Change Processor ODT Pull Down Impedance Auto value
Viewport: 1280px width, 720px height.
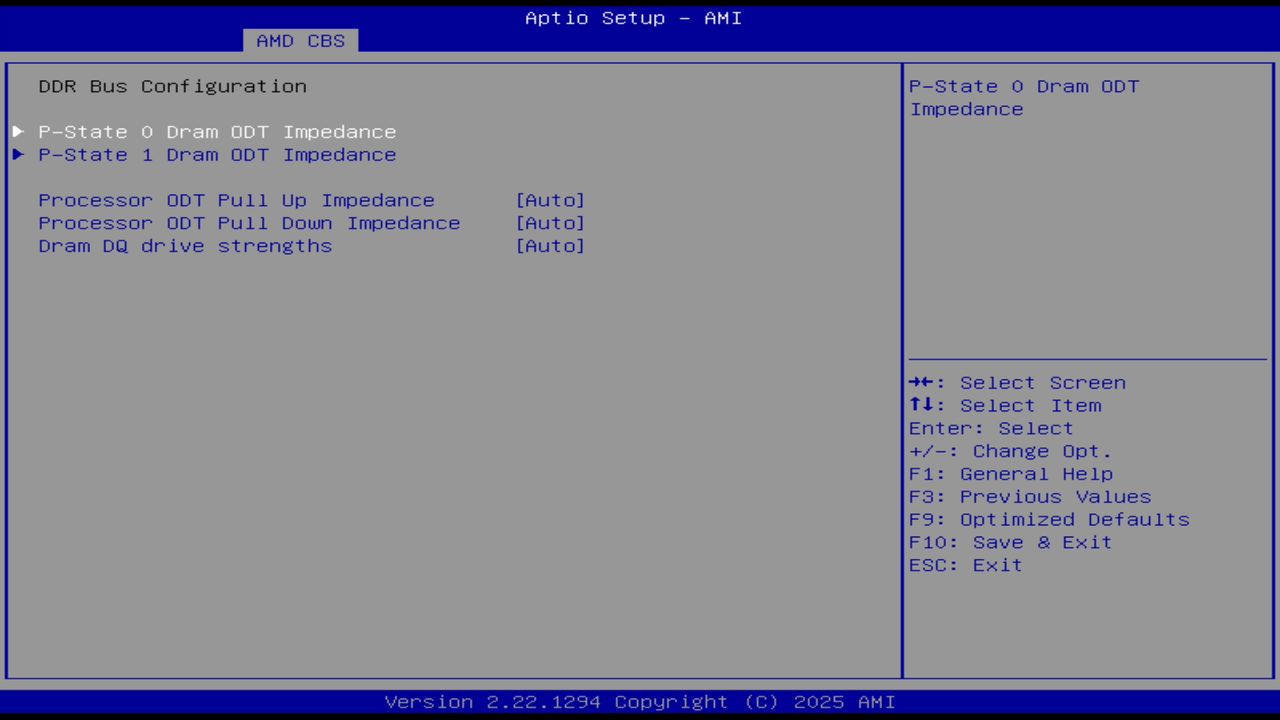coord(550,223)
